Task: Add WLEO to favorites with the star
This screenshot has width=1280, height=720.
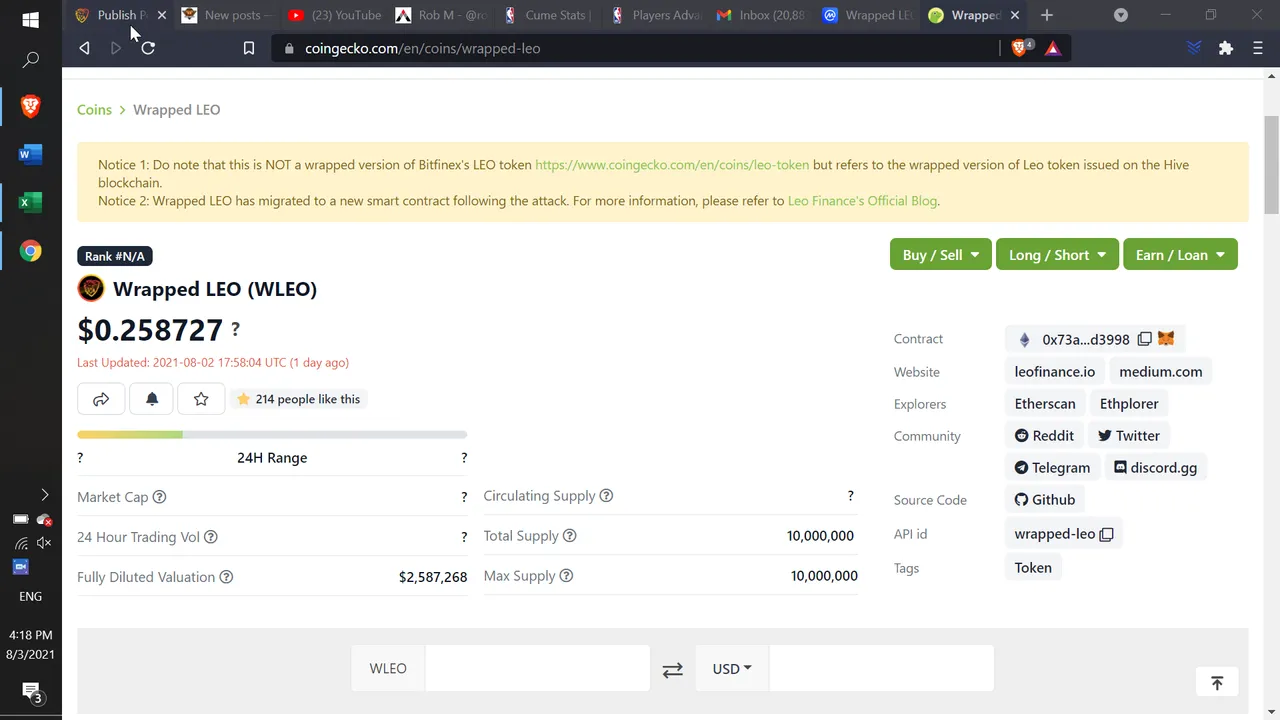Action: (201, 399)
